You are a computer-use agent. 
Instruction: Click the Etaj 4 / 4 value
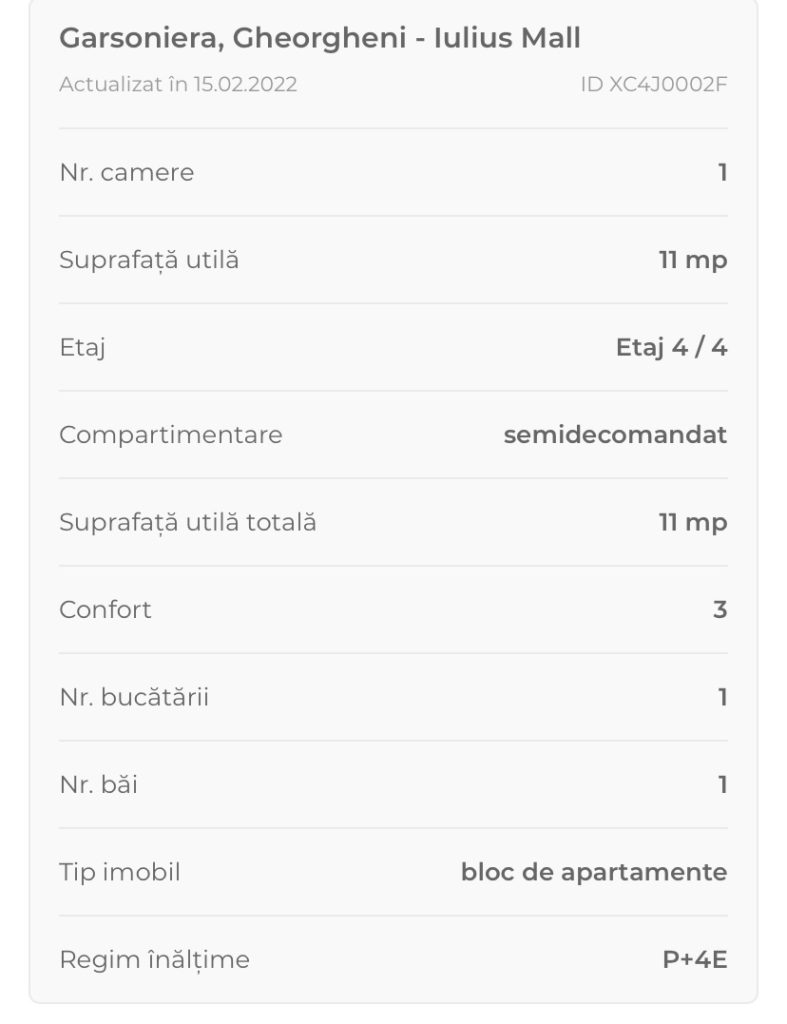click(671, 348)
